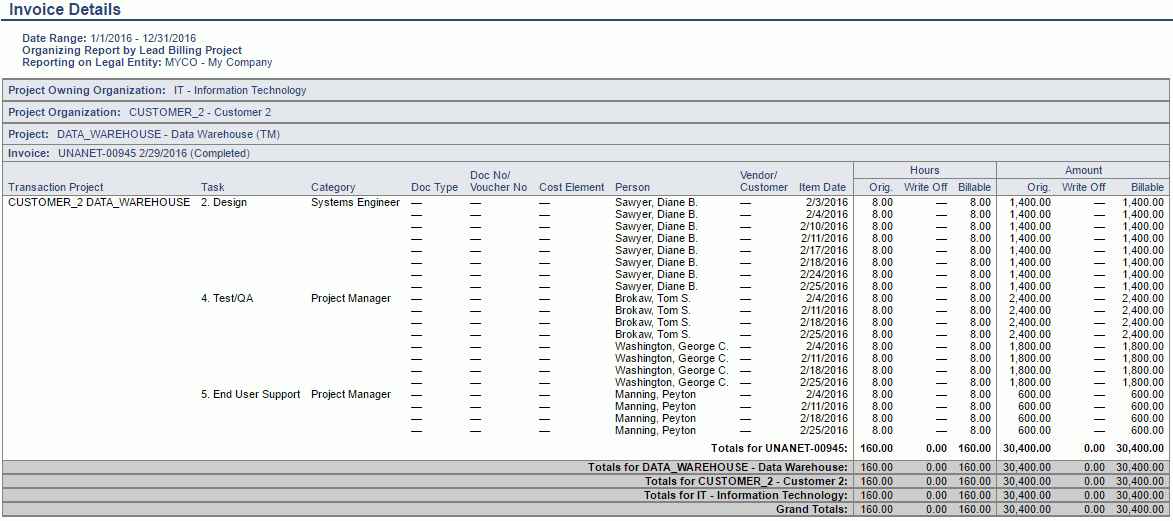
Task: Click the Hours group header
Action: tap(924, 170)
